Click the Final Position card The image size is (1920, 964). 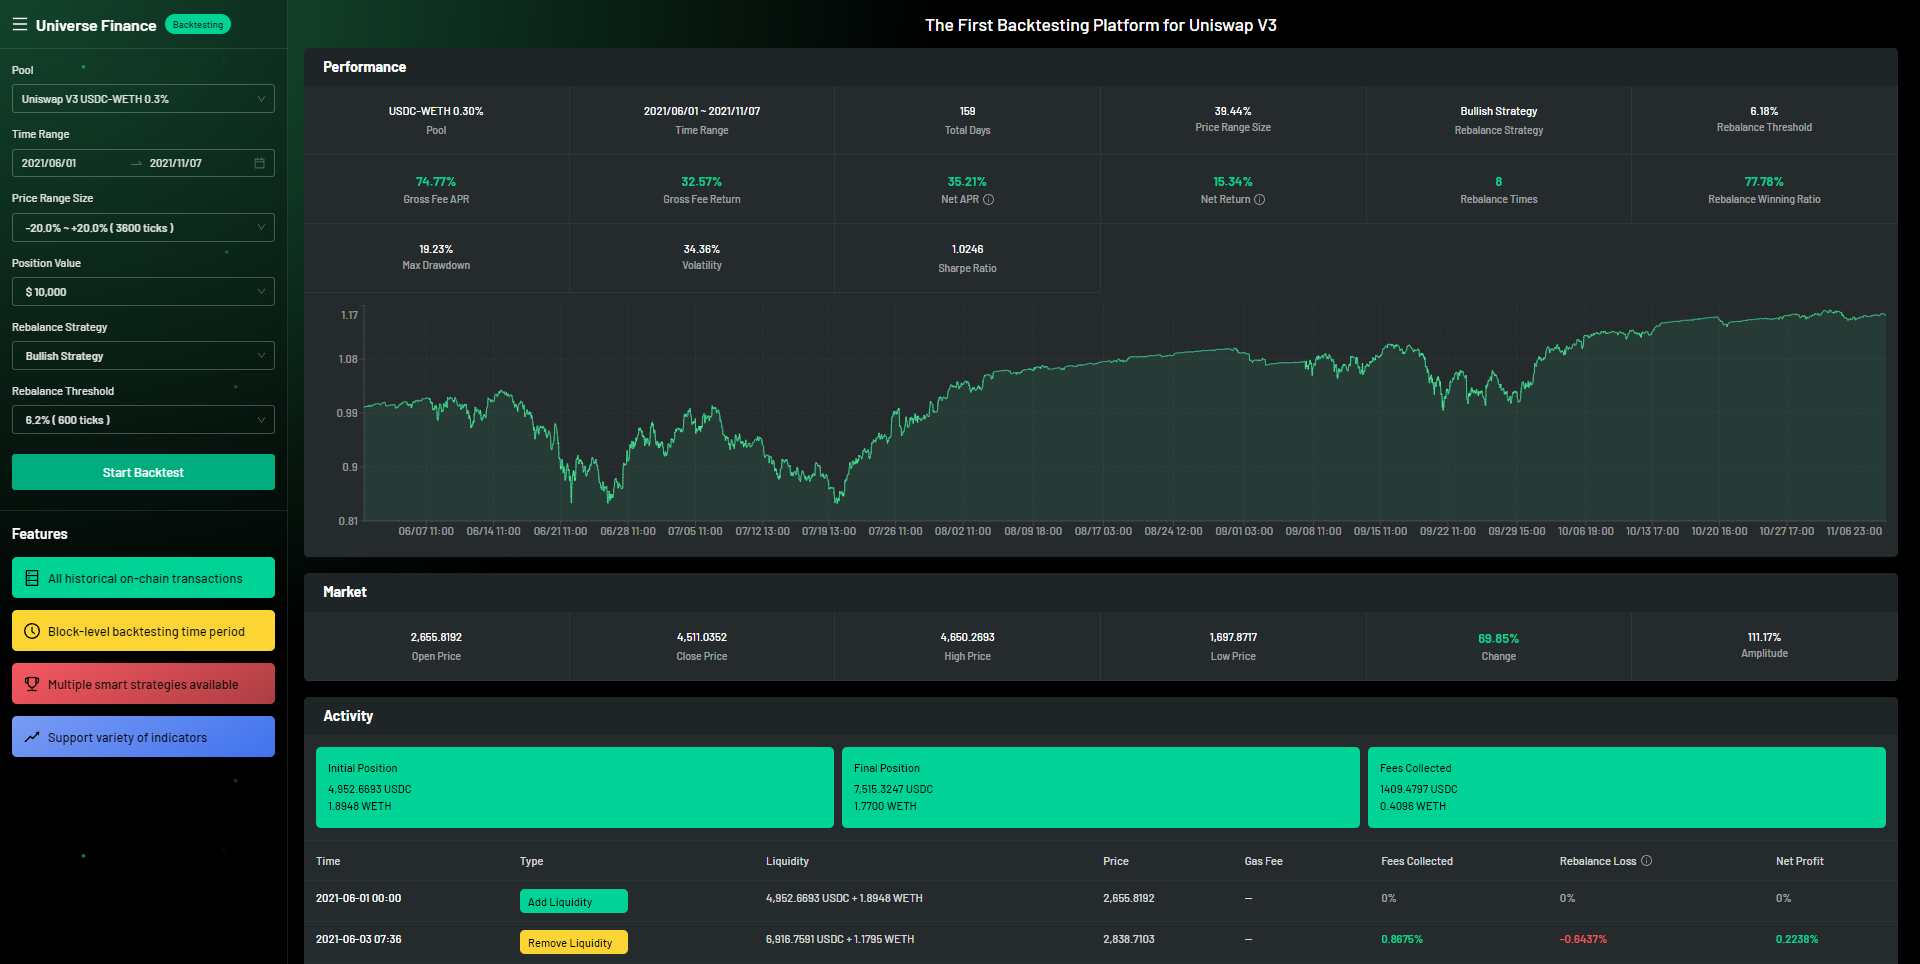coord(1101,787)
